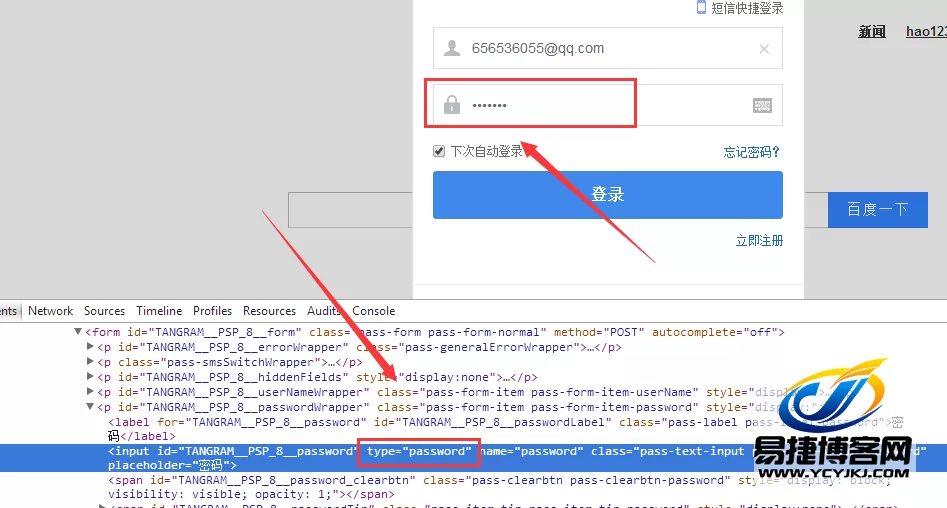Collapse the TANGRAM__PSP_8__passwordWrapper node
This screenshot has width=947, height=508.
(x=90, y=407)
